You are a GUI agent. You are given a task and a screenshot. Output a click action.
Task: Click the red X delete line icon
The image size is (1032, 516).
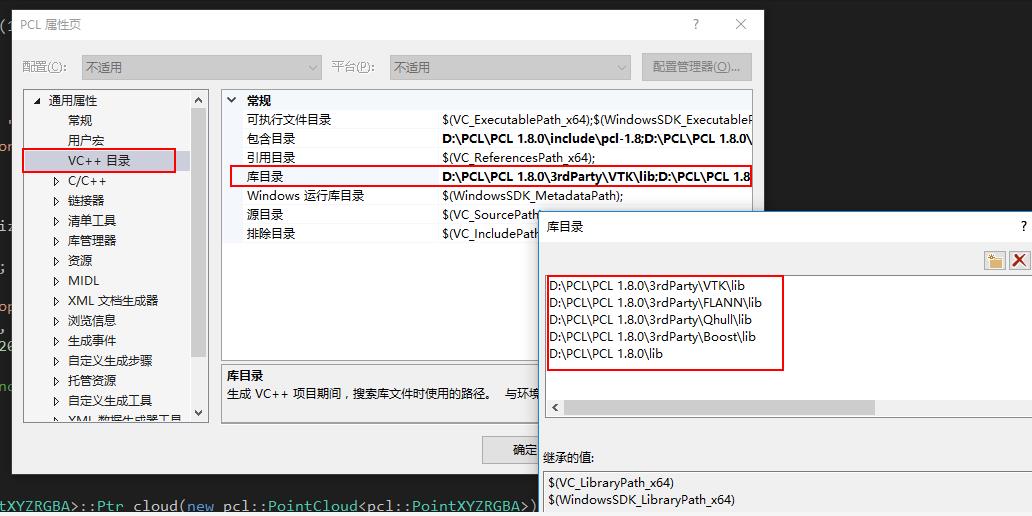[1019, 260]
